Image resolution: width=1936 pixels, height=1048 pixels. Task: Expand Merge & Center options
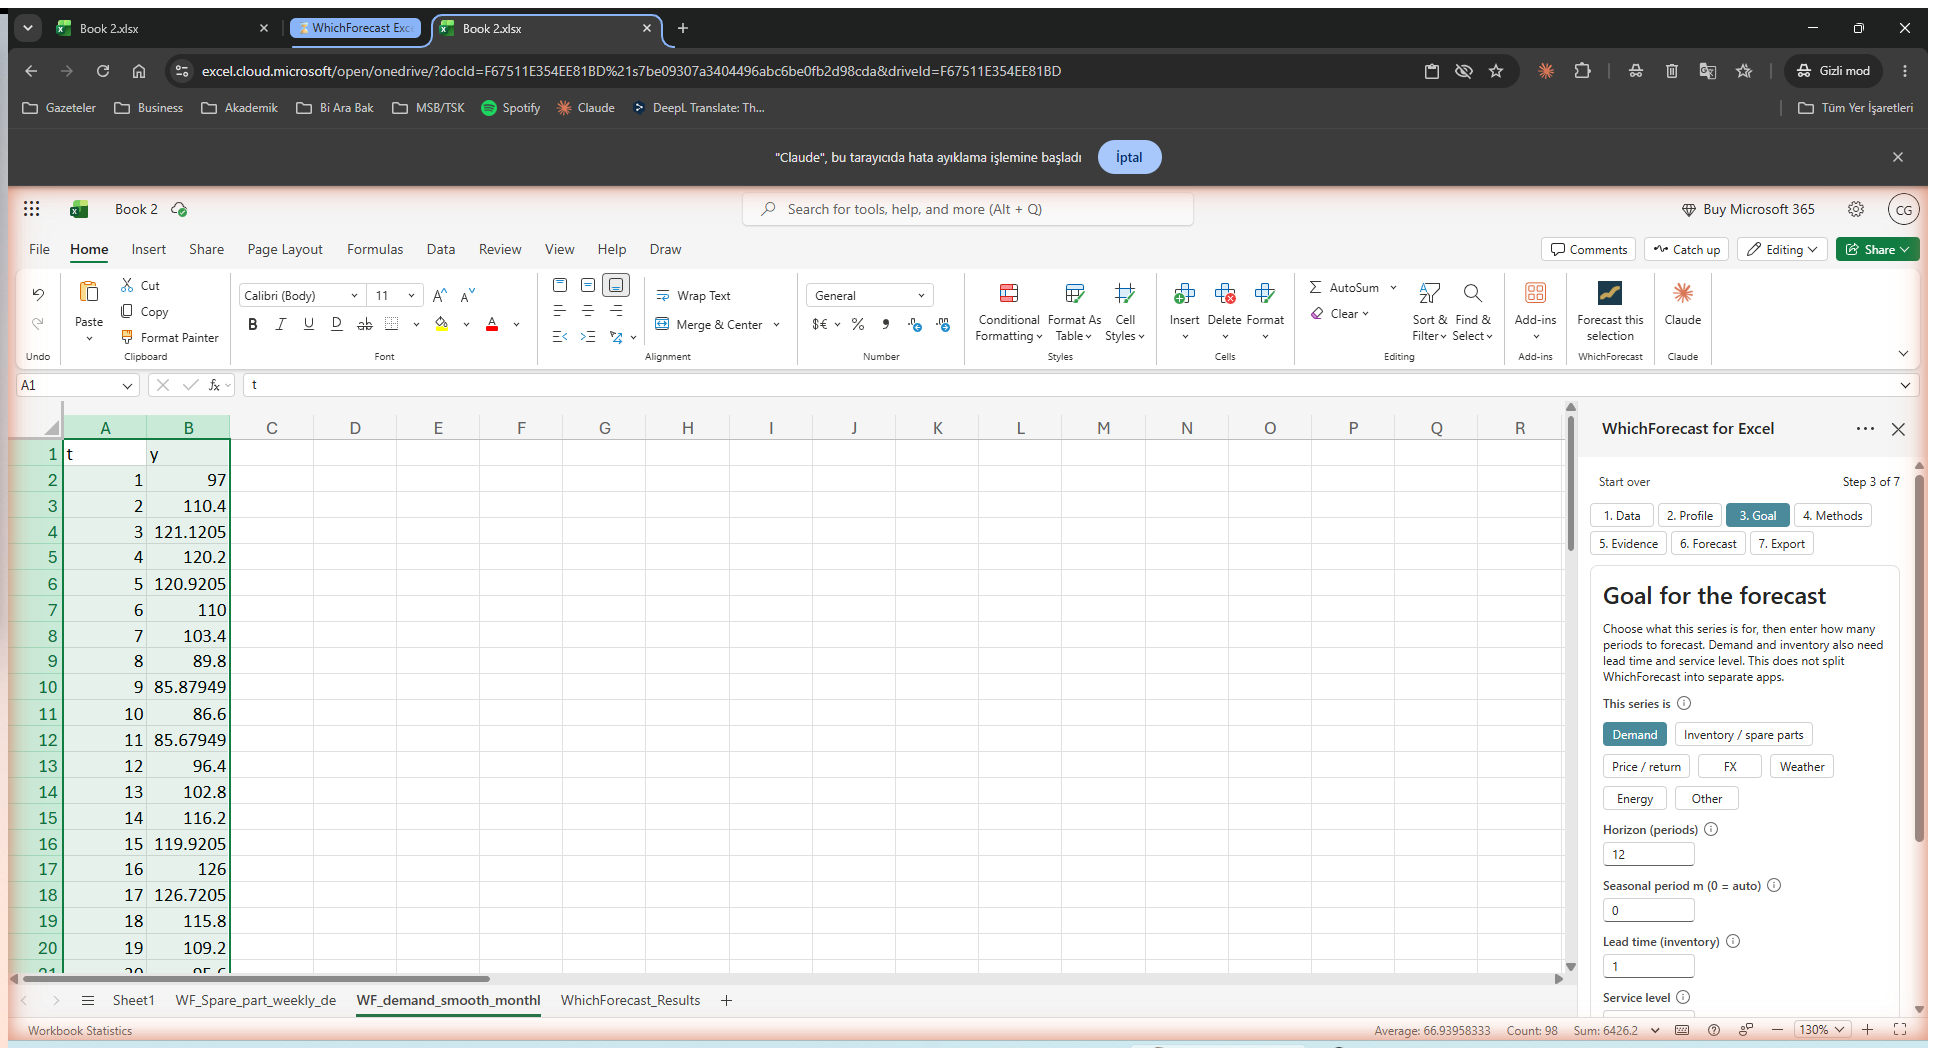tap(776, 324)
